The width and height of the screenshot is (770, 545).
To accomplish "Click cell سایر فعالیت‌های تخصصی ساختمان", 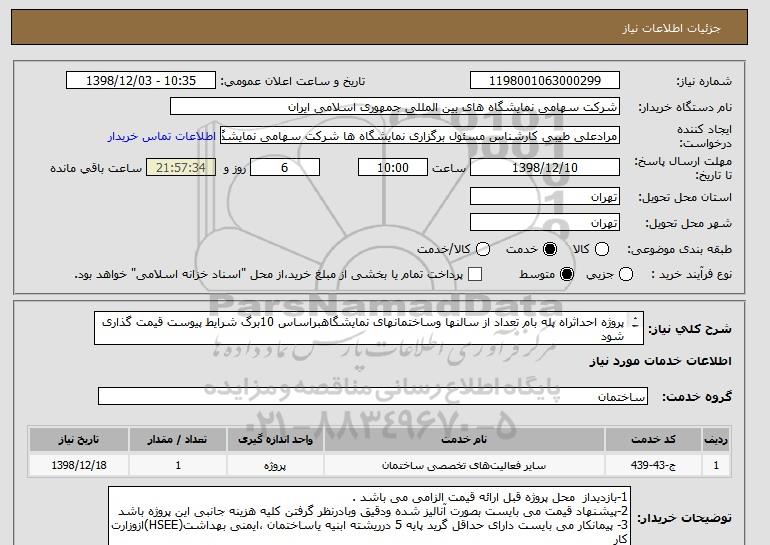I will [x=464, y=465].
